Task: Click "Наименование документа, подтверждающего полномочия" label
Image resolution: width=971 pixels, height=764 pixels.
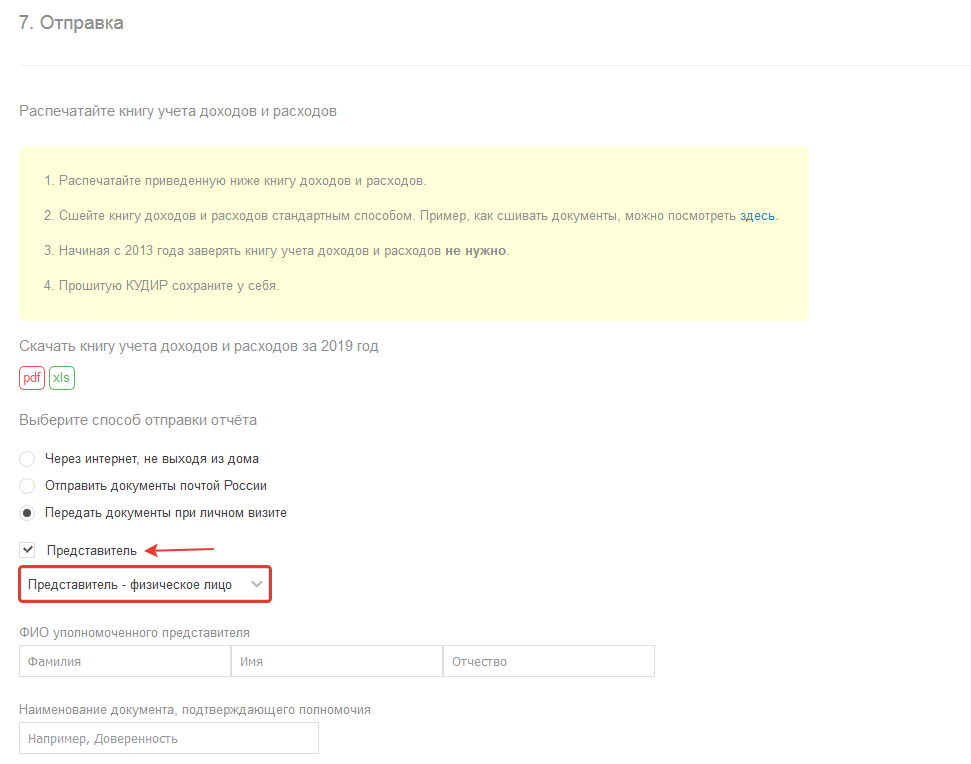Action: point(195,710)
